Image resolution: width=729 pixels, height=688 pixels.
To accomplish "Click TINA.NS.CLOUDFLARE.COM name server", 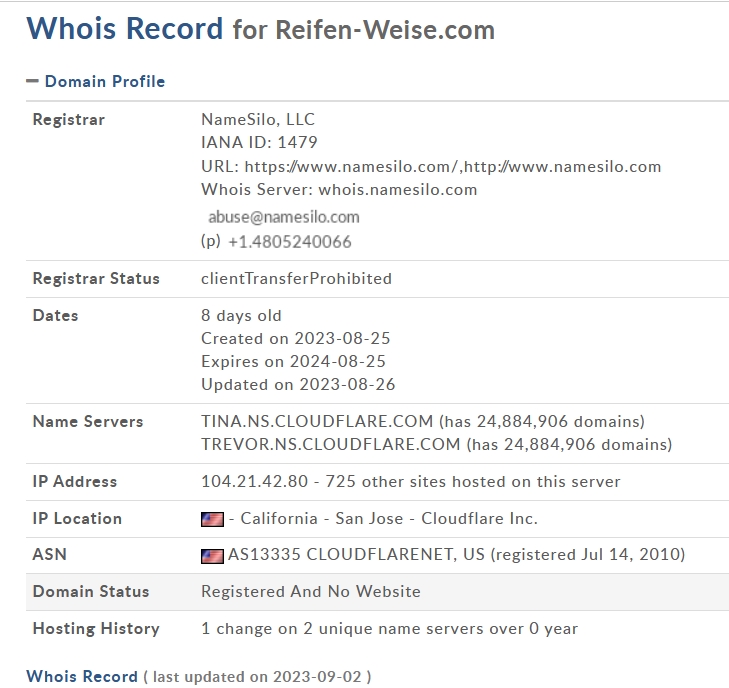I will [x=317, y=421].
